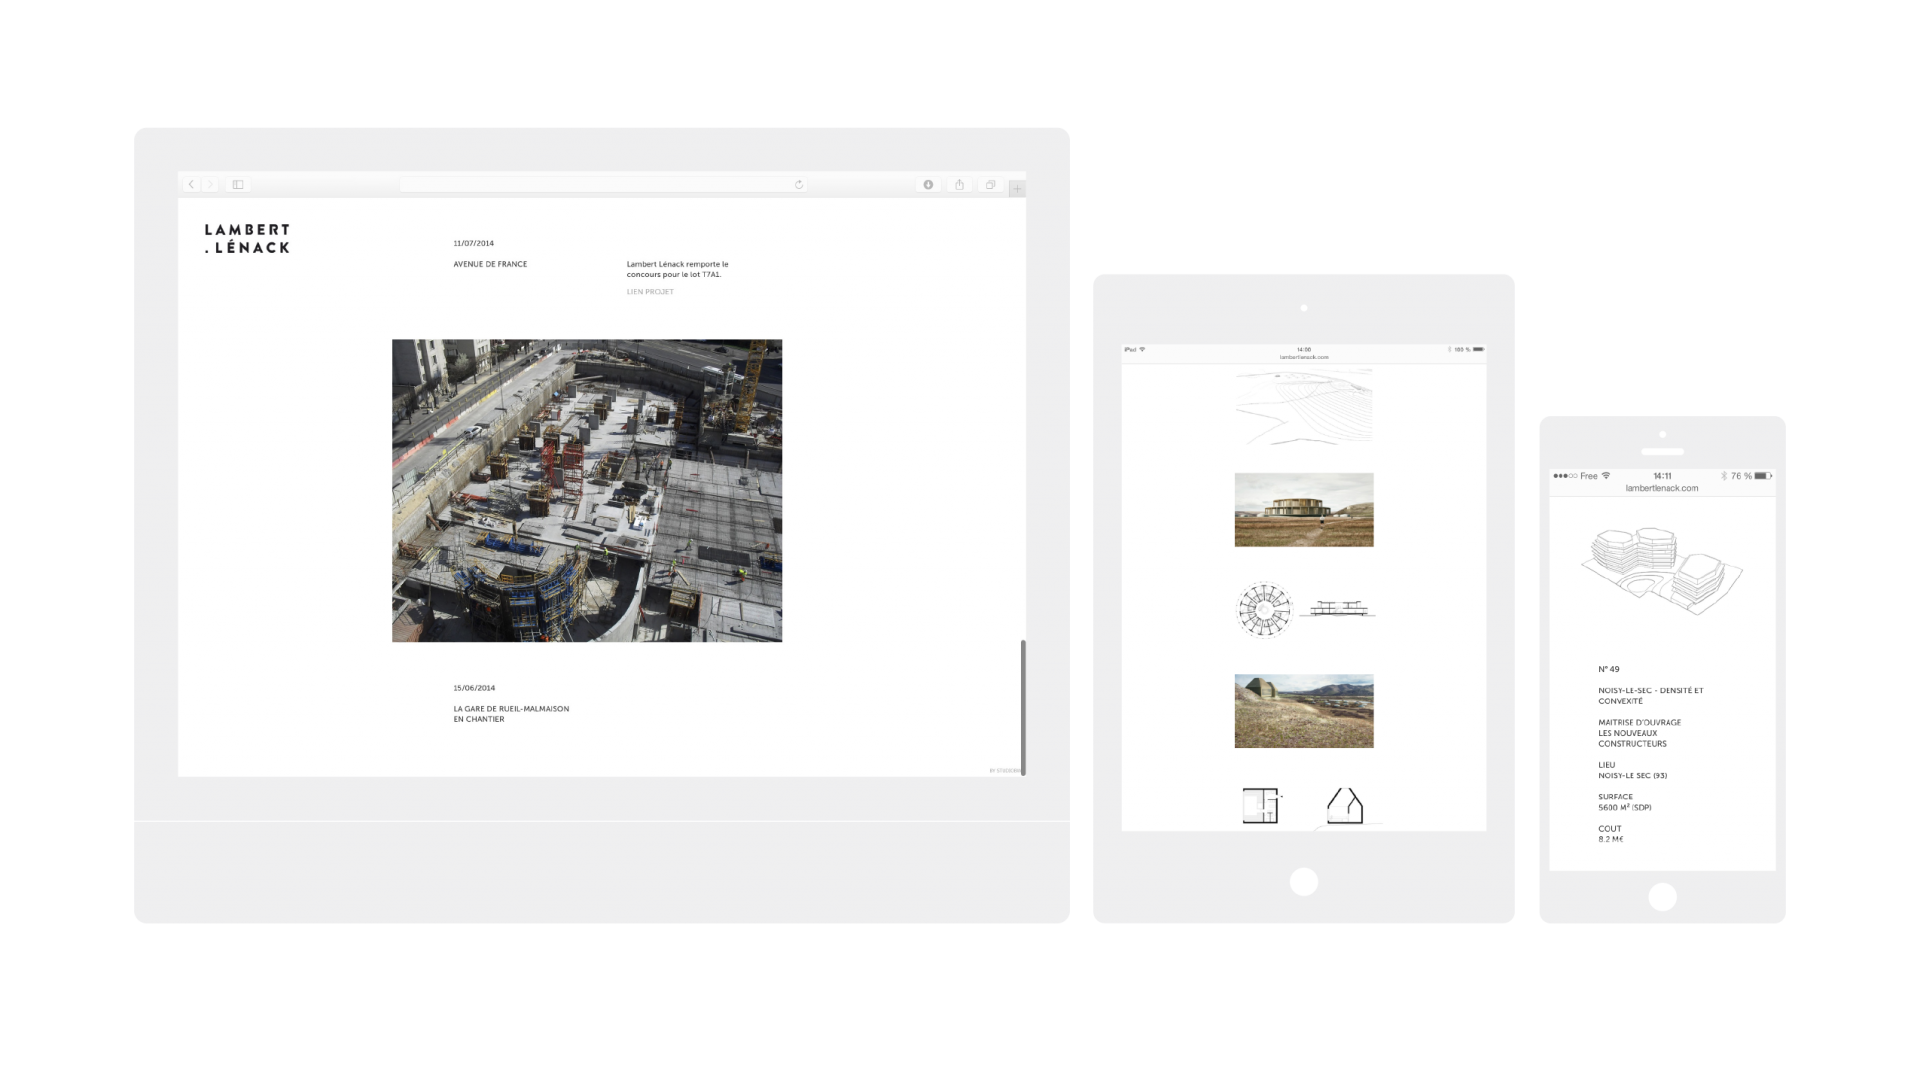The width and height of the screenshot is (1920, 1092).
Task: Tap the iPhone battery icon
Action: [x=1763, y=476]
